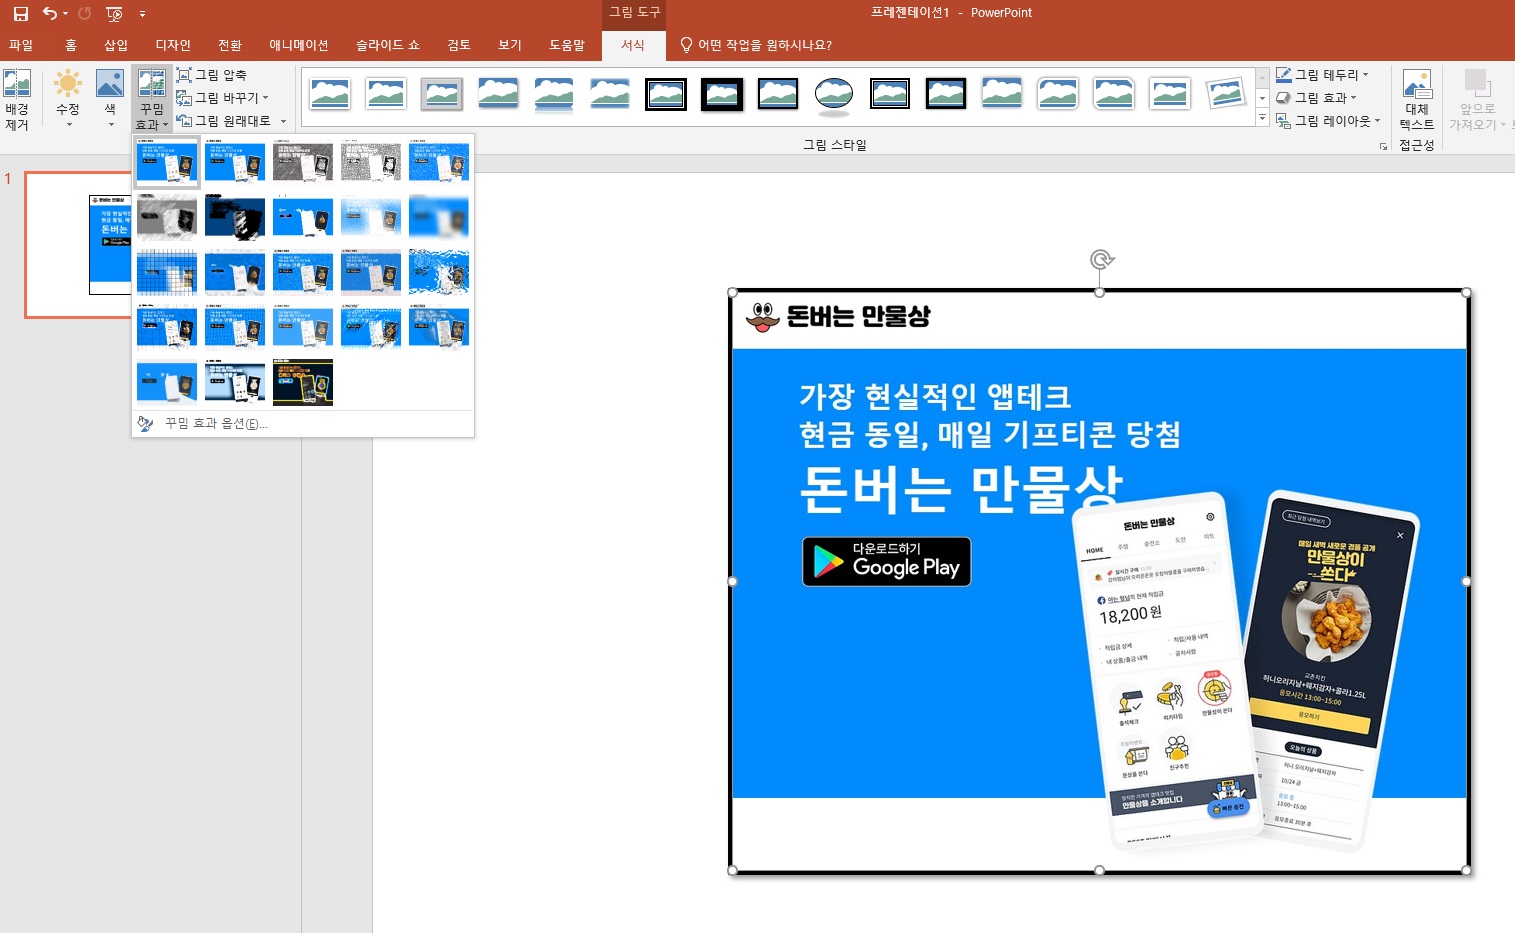Switch to the 애니메이션 tab
Viewport: 1515px width, 933px height.
(x=298, y=45)
